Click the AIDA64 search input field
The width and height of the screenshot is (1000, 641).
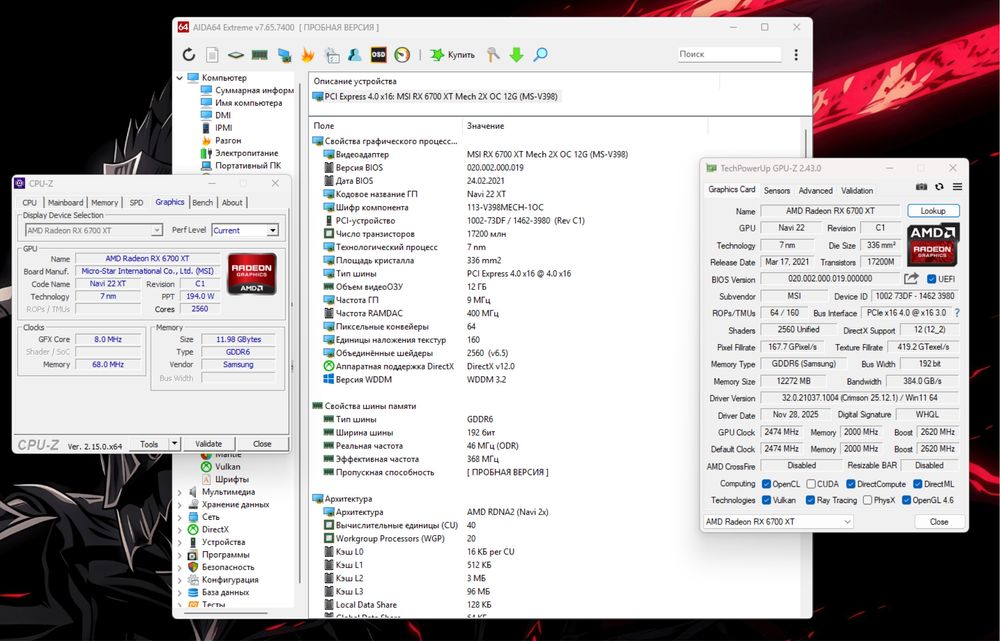point(727,54)
